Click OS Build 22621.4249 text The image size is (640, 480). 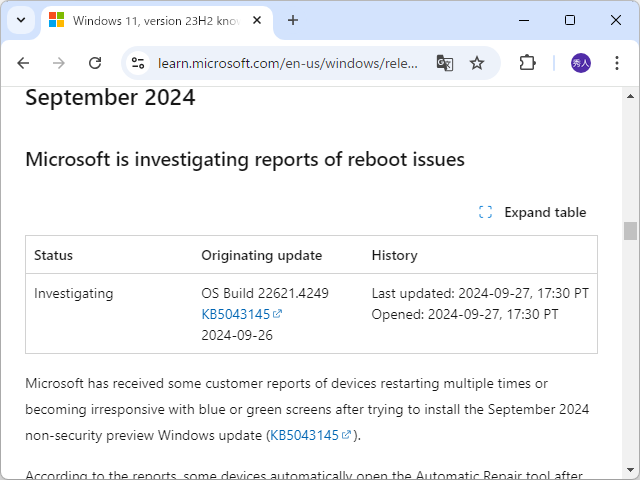click(x=265, y=293)
